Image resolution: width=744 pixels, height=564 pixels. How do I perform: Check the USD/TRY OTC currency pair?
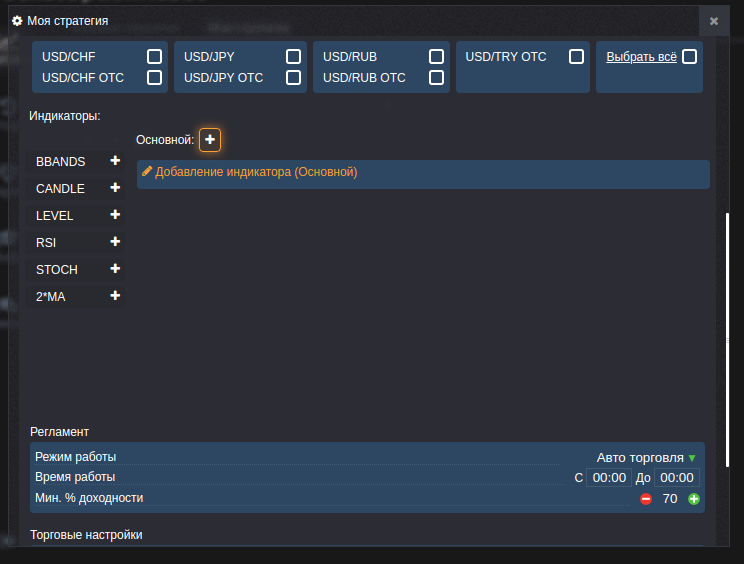(576, 57)
